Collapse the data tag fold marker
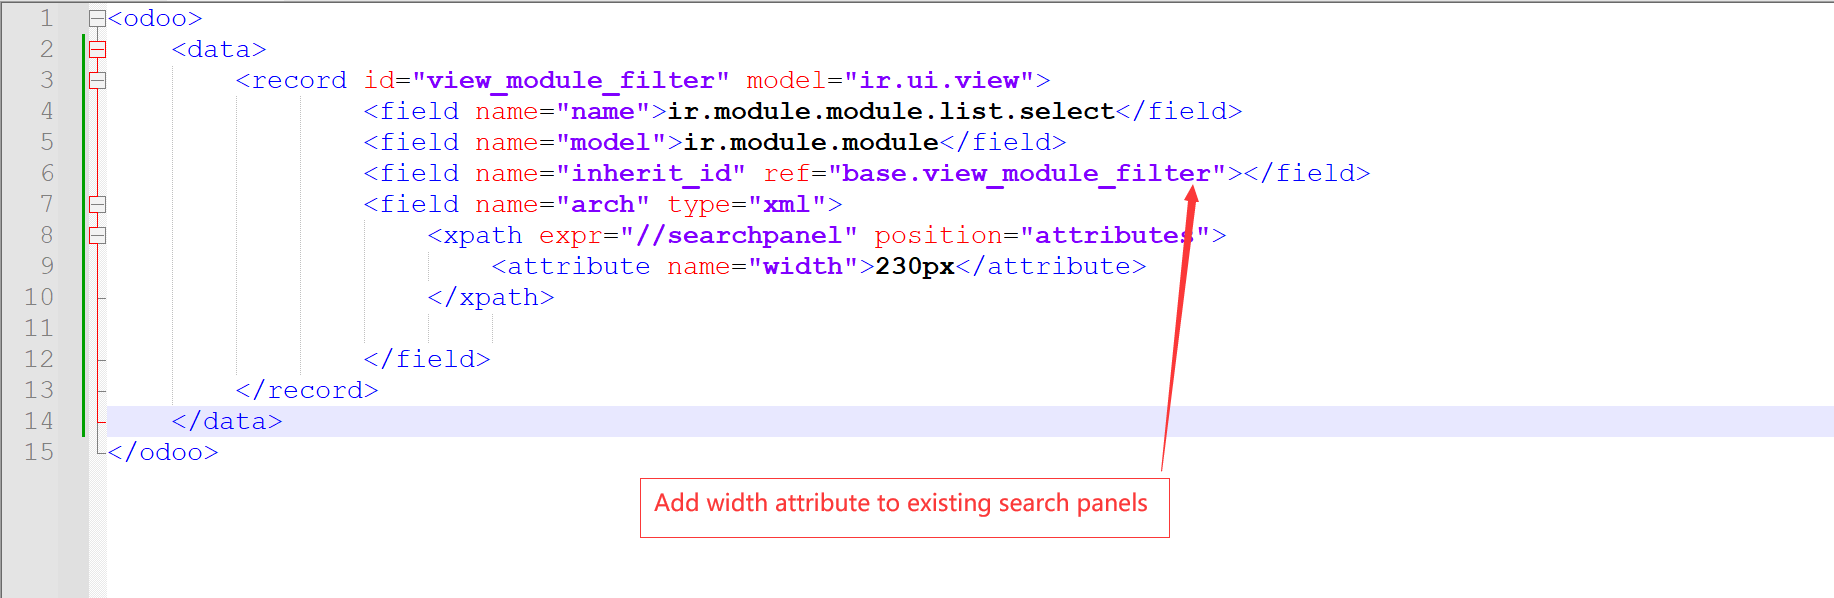Screen dimensions: 1834x598 pyautogui.click(x=97, y=49)
